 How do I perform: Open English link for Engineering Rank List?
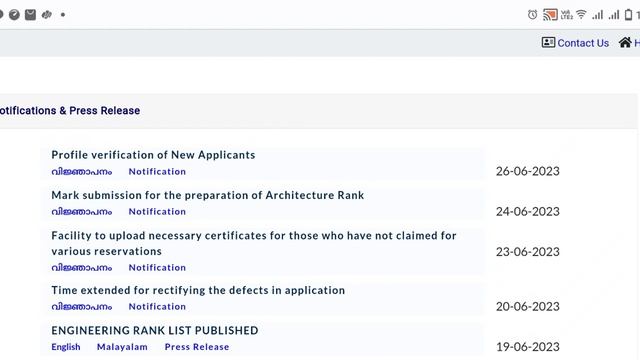pos(66,347)
